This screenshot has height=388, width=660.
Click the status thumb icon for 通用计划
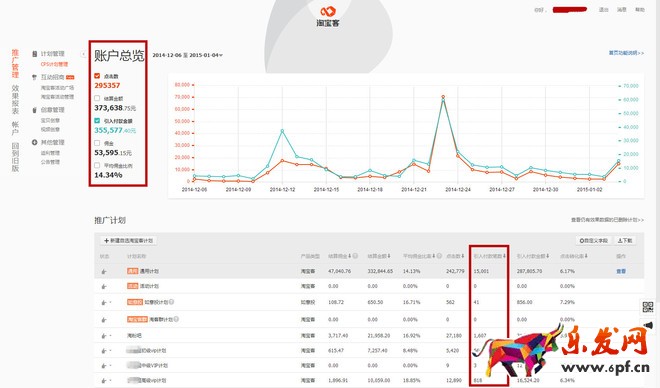tap(104, 271)
